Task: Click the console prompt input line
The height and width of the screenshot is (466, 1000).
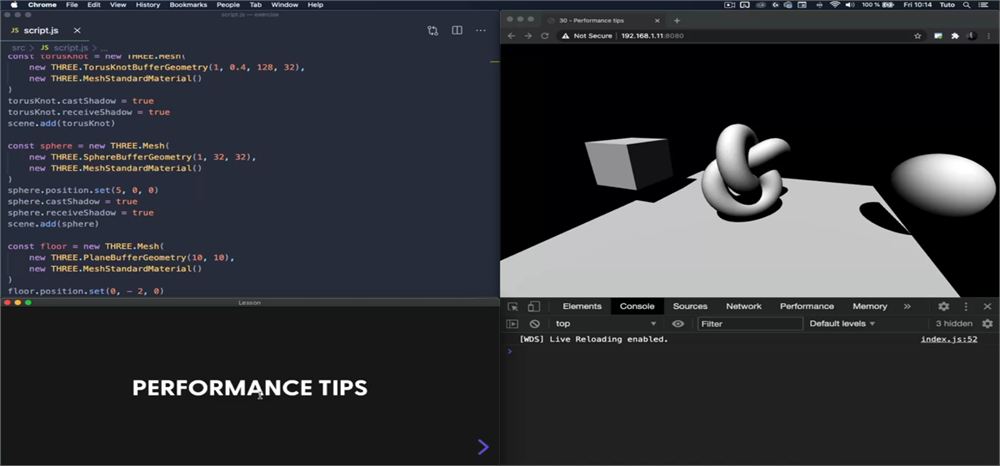Action: [x=750, y=351]
